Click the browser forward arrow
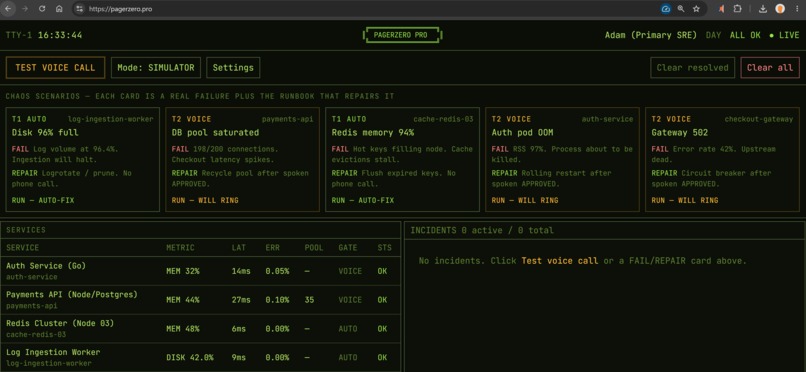The width and height of the screenshot is (806, 372). coord(25,9)
